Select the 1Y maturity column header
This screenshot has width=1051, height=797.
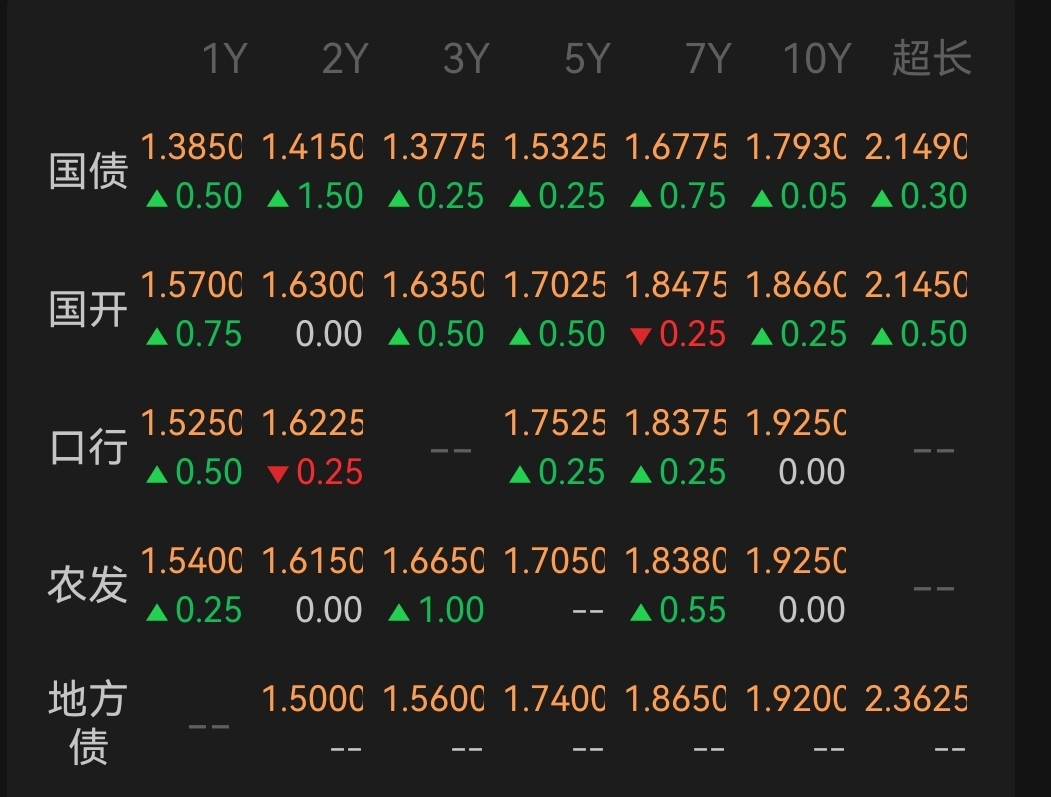224,60
